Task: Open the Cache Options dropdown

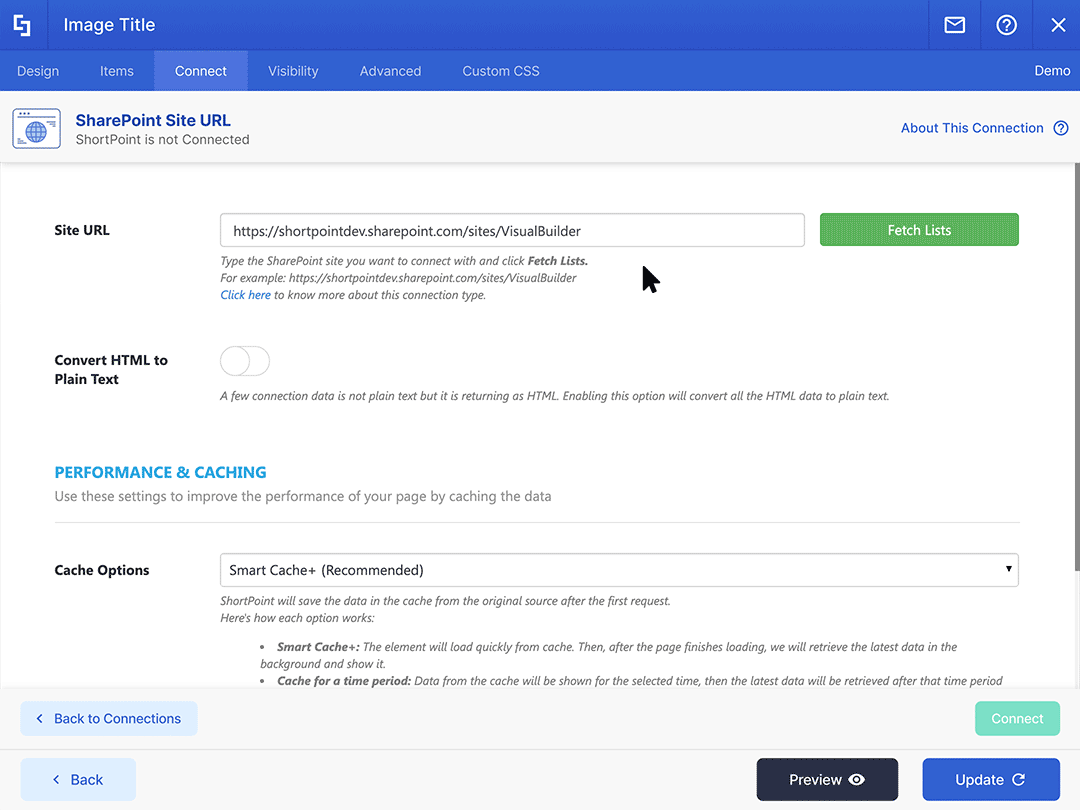Action: coord(619,569)
